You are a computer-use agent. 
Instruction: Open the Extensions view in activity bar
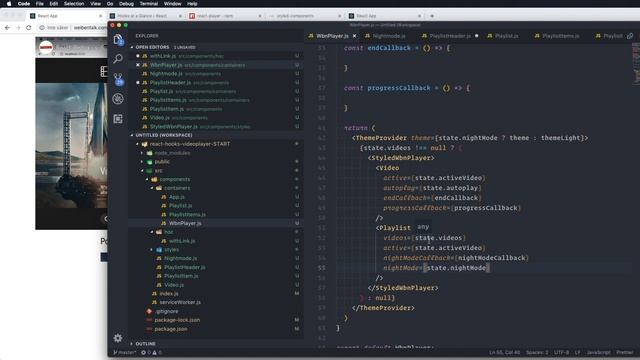click(x=118, y=119)
